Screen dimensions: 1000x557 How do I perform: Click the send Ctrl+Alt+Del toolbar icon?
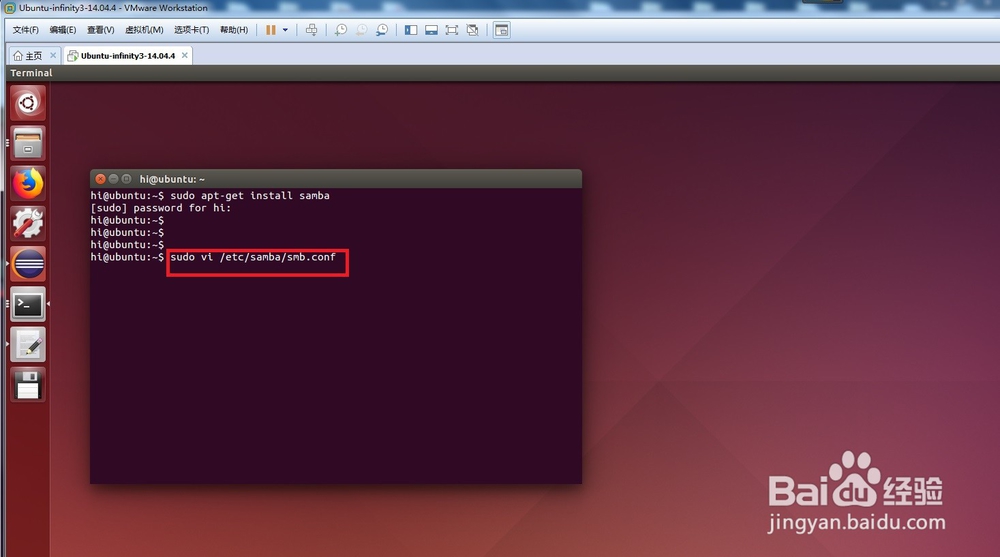[x=311, y=30]
